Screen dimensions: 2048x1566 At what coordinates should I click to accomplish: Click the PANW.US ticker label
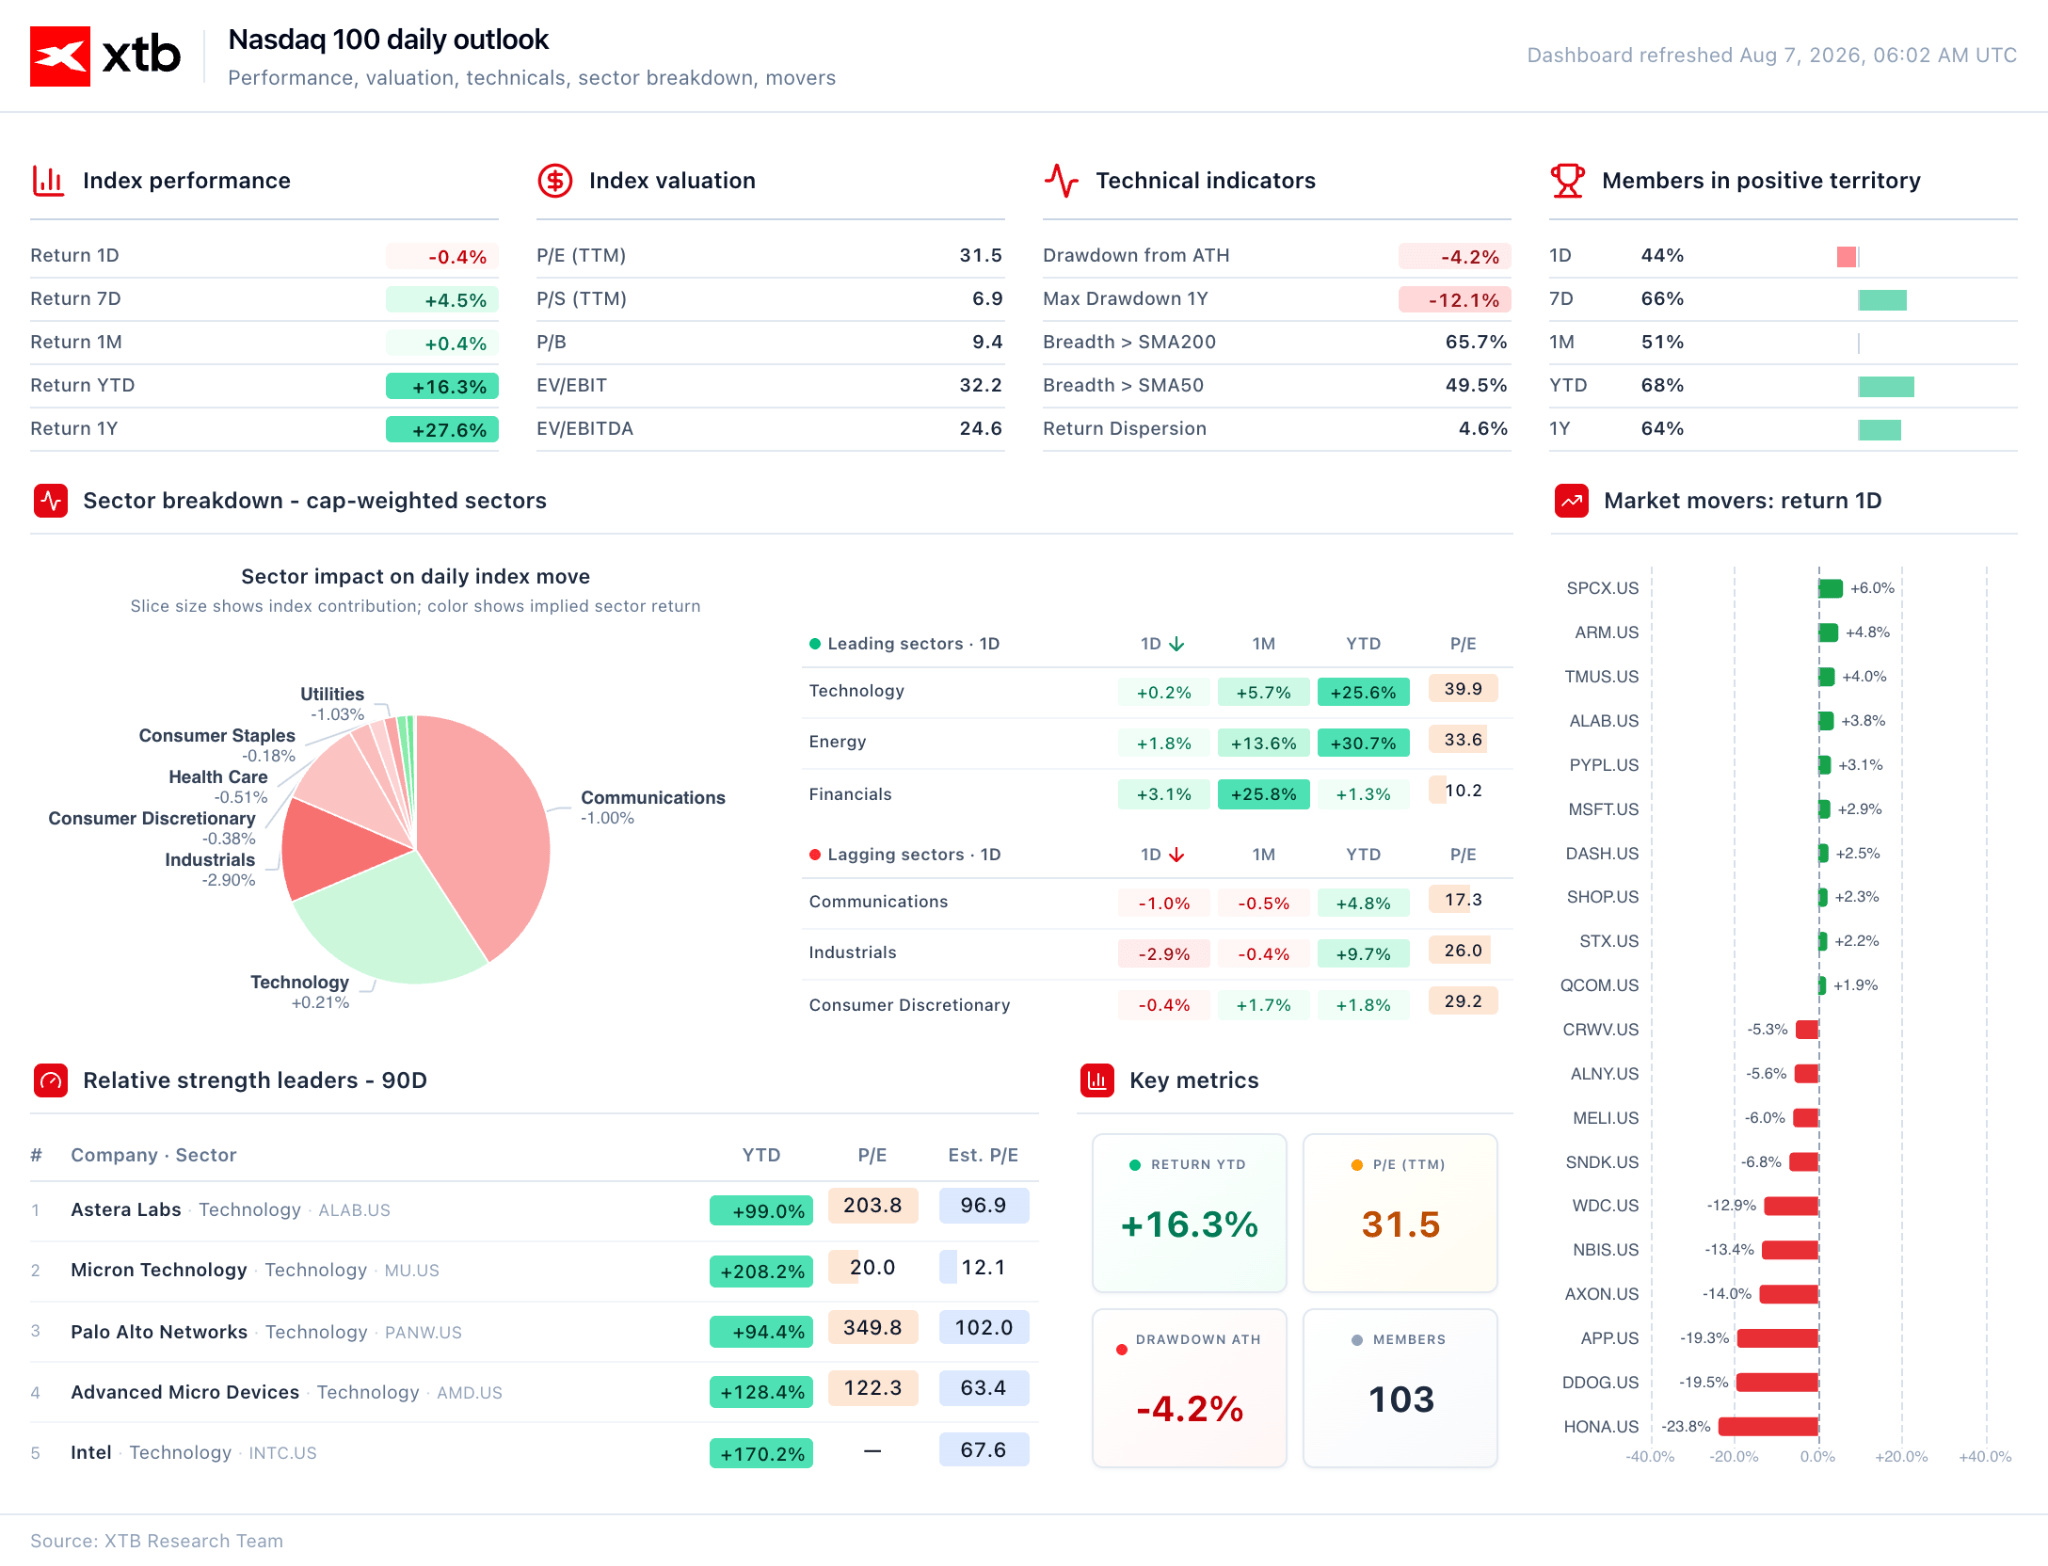(x=423, y=1333)
